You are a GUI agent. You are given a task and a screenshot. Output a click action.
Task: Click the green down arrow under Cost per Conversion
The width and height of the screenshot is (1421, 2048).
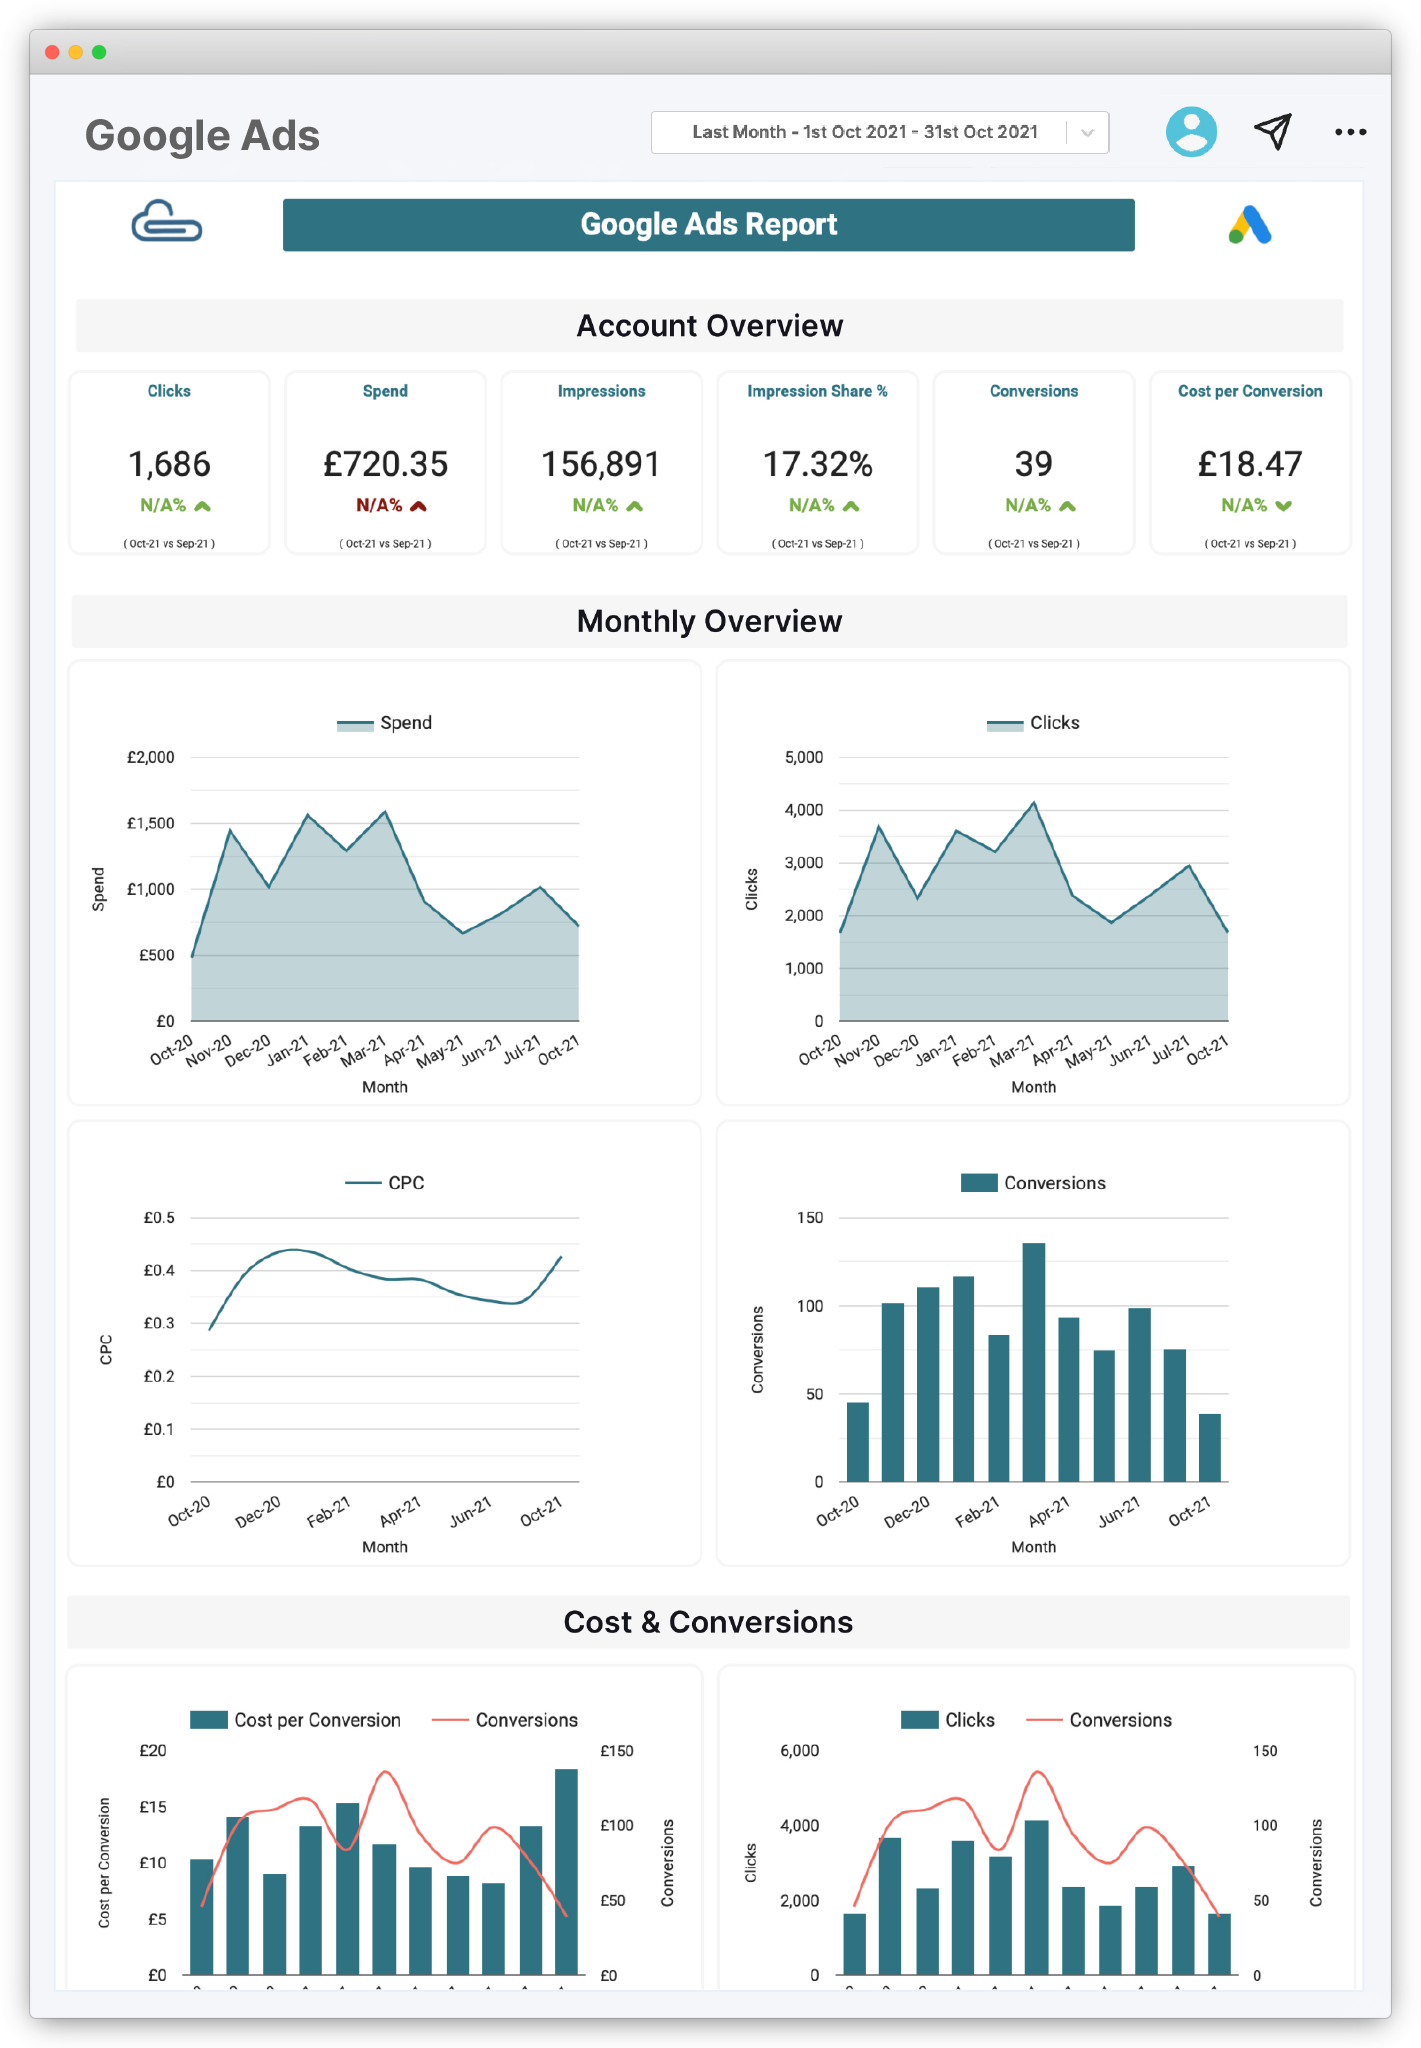pyautogui.click(x=1284, y=506)
